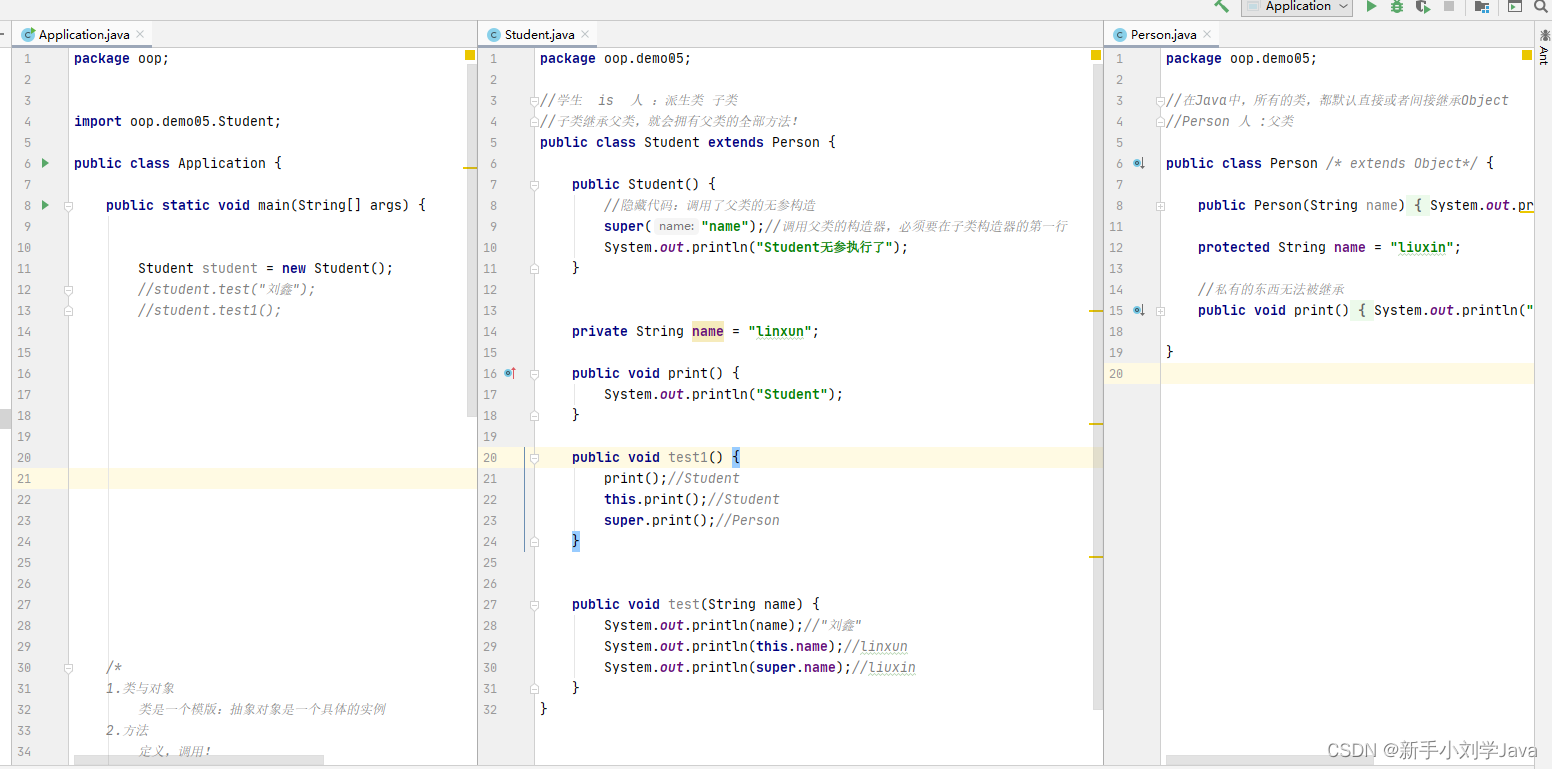Click inspection indicator in Application.java editor corner
The height and width of the screenshot is (769, 1552).
point(470,55)
